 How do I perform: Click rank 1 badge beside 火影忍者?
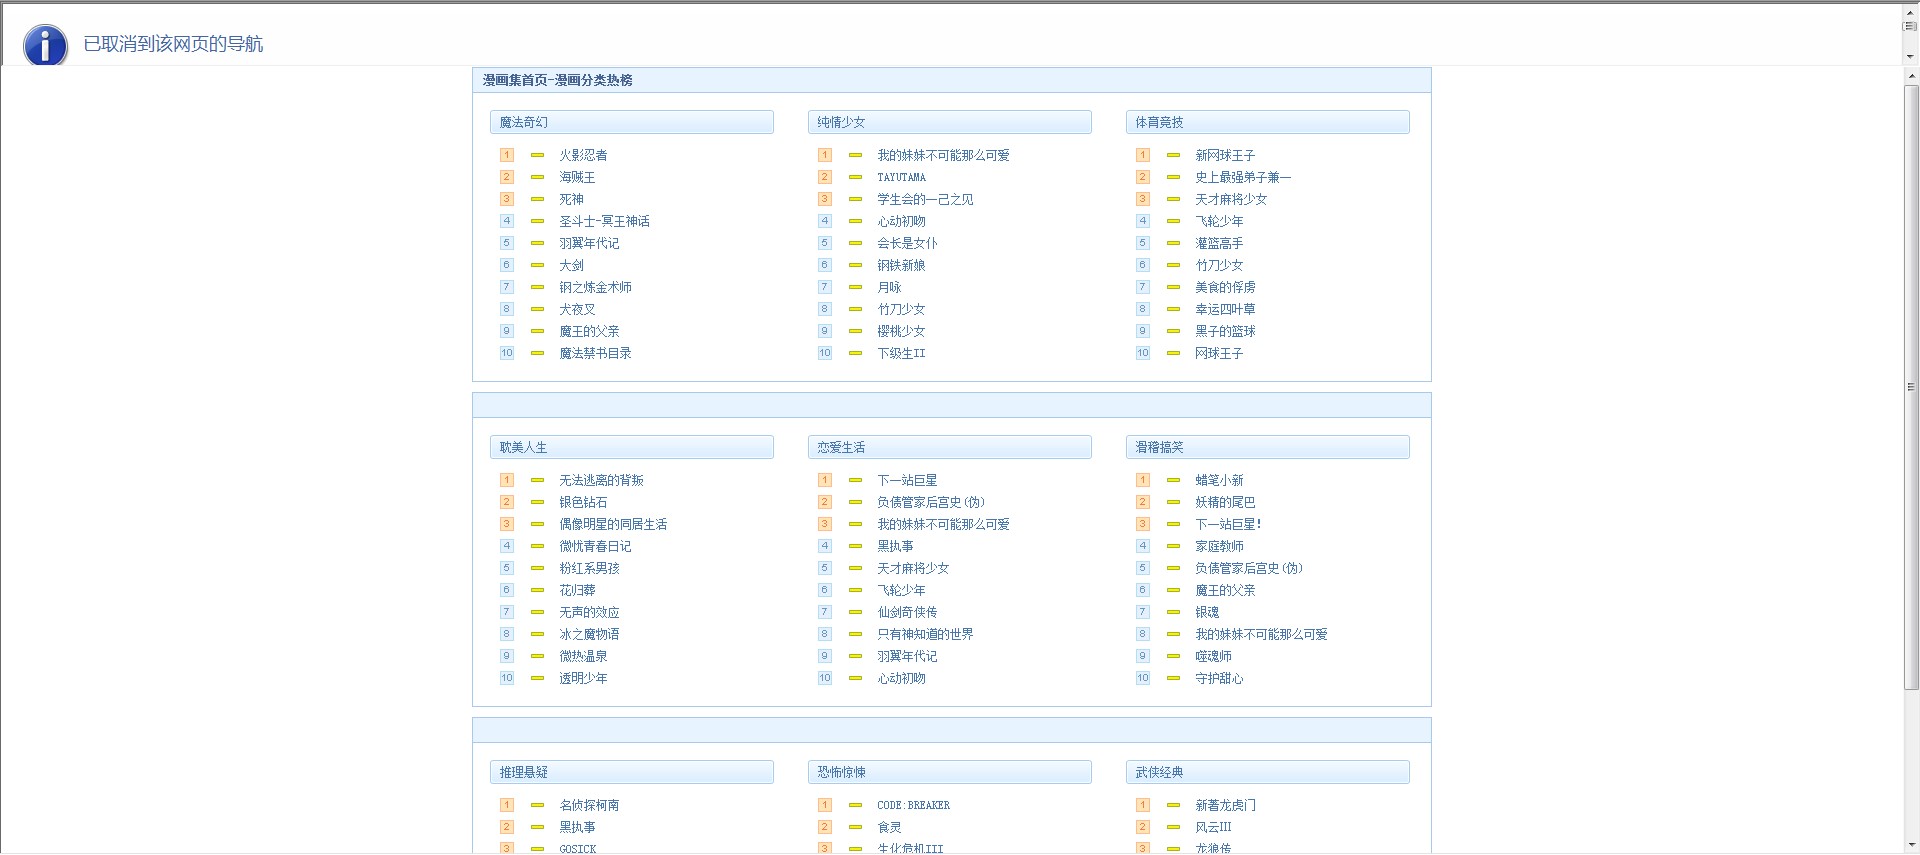(507, 155)
